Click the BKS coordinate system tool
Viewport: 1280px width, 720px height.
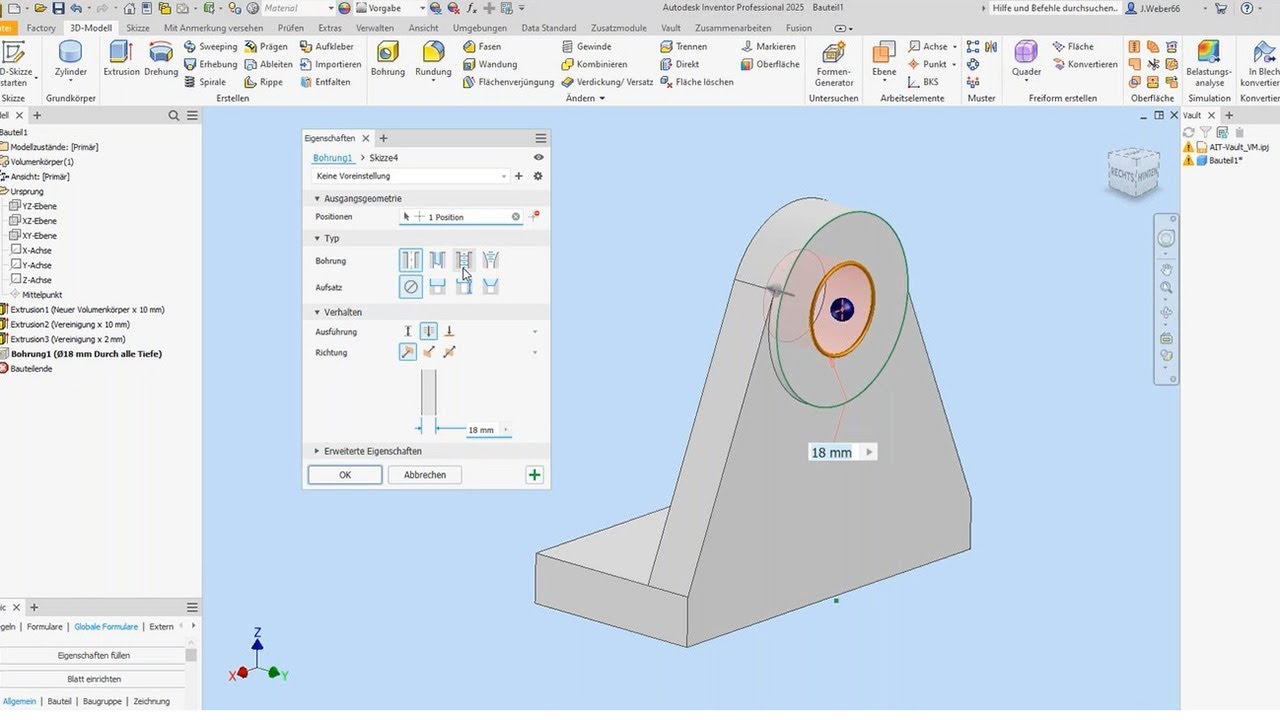923,82
